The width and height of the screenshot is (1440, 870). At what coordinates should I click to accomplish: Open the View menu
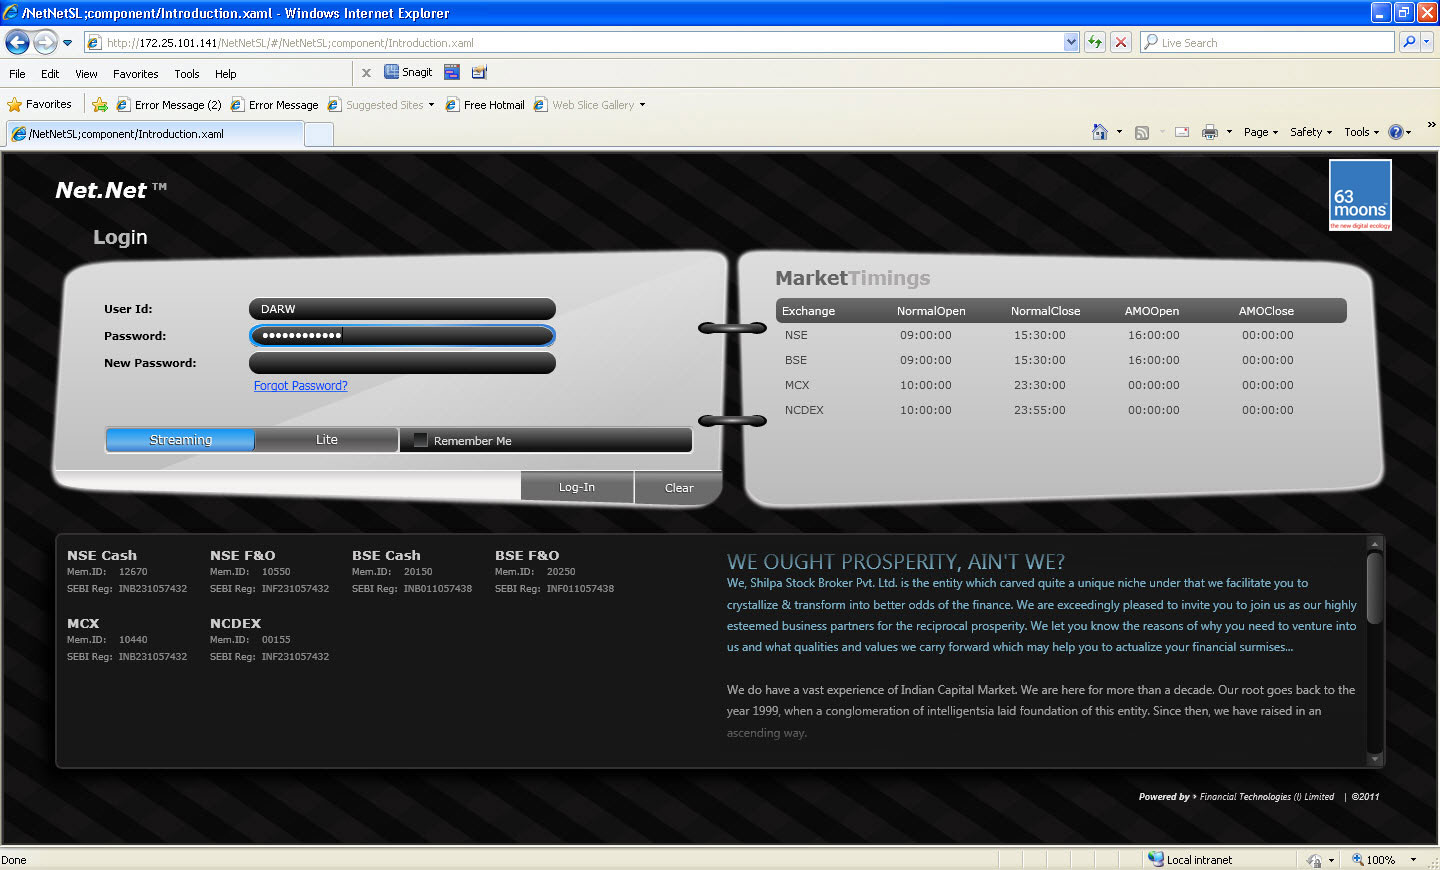(86, 74)
